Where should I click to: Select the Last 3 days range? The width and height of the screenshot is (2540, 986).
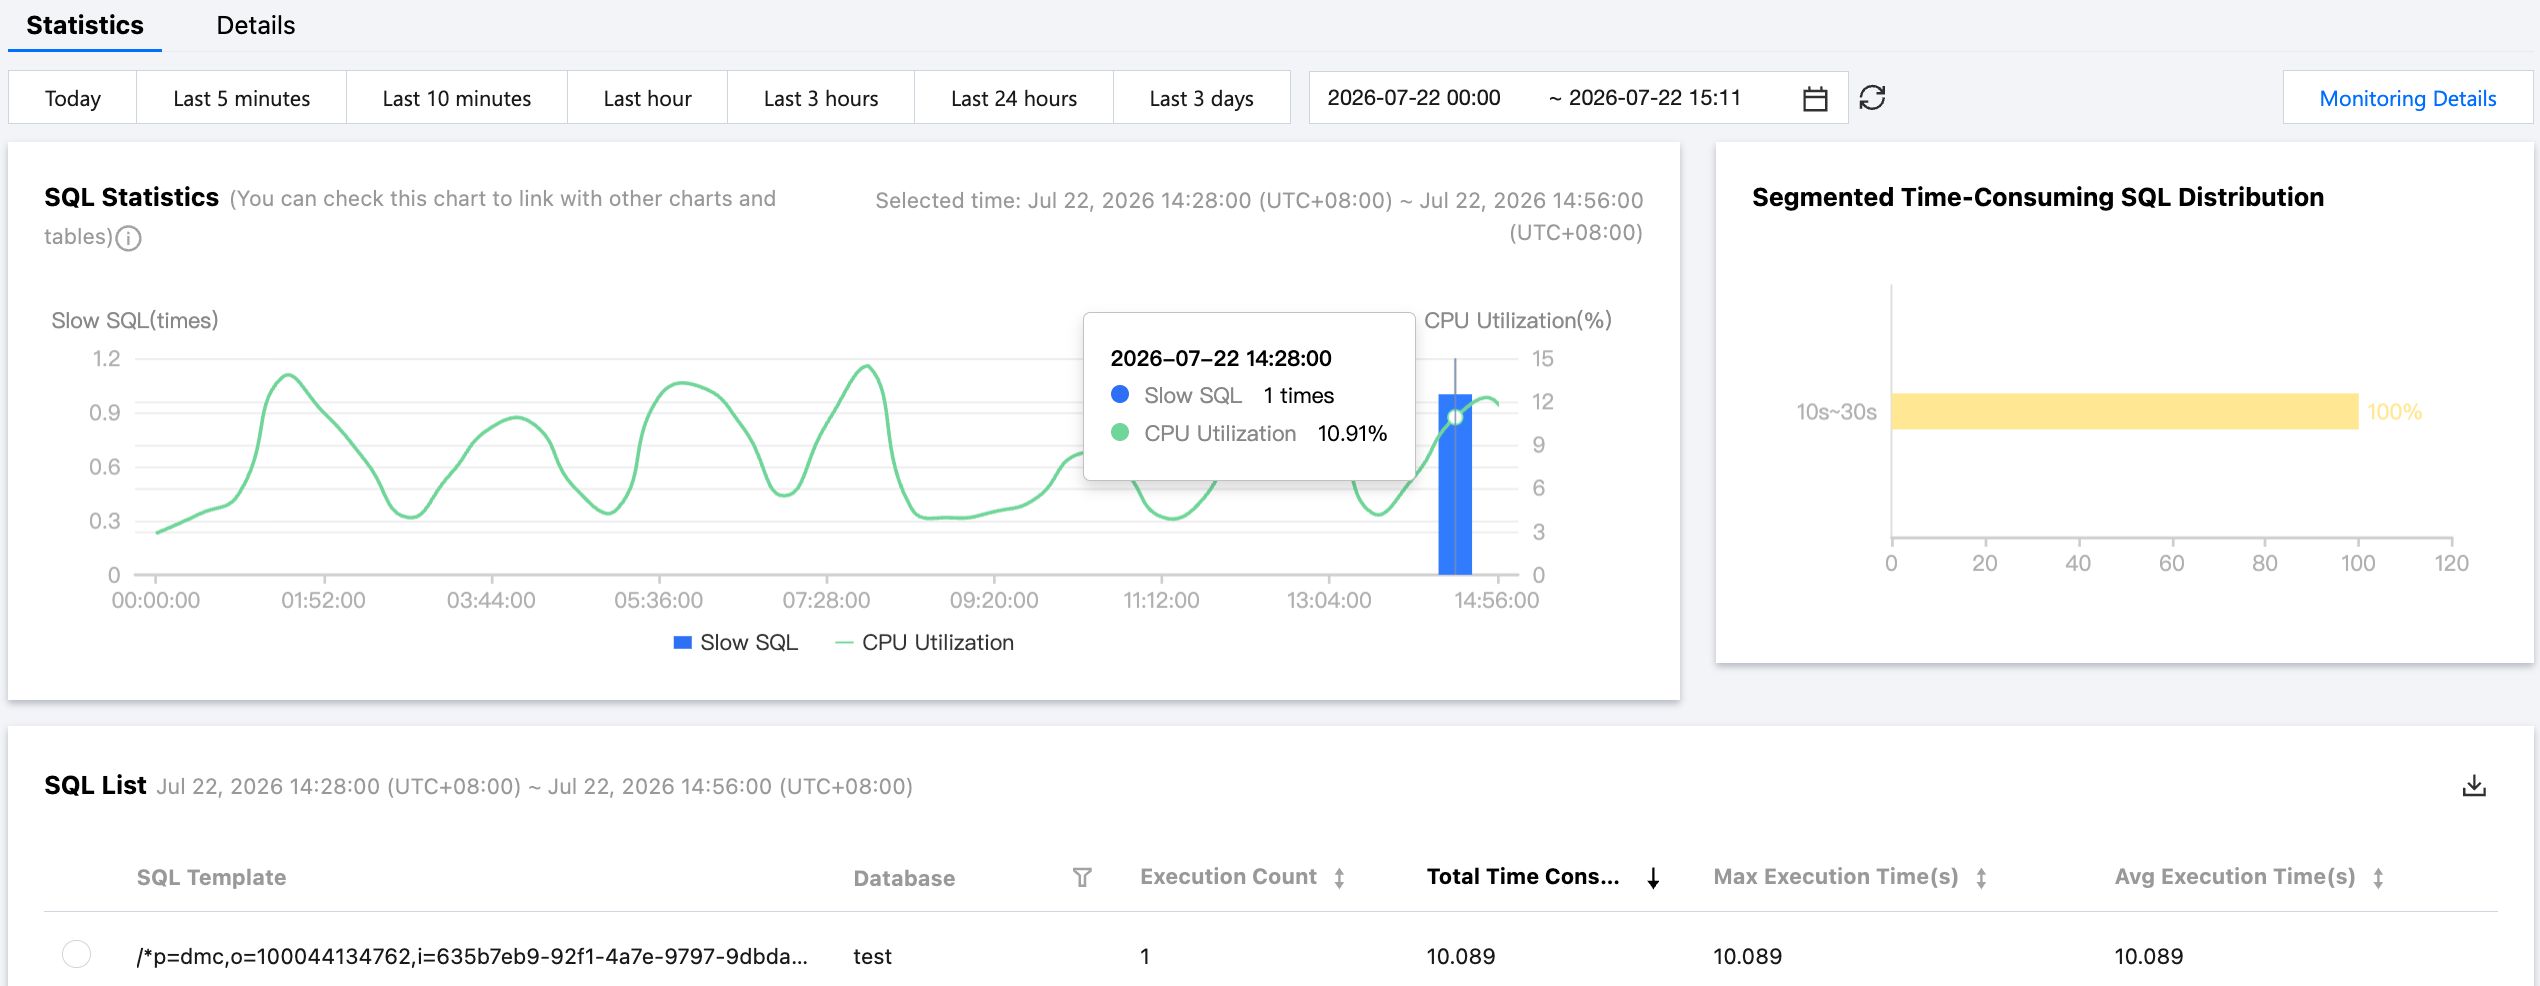(1202, 98)
